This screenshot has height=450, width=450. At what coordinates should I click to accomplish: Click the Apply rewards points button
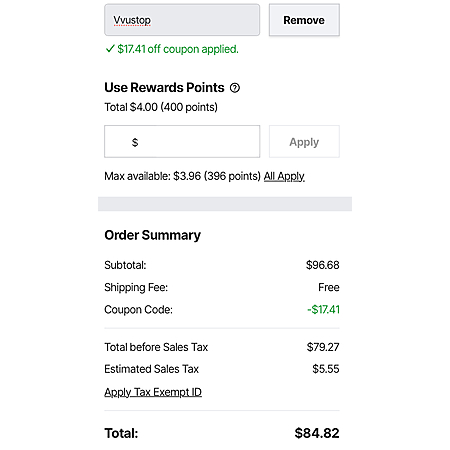click(304, 142)
